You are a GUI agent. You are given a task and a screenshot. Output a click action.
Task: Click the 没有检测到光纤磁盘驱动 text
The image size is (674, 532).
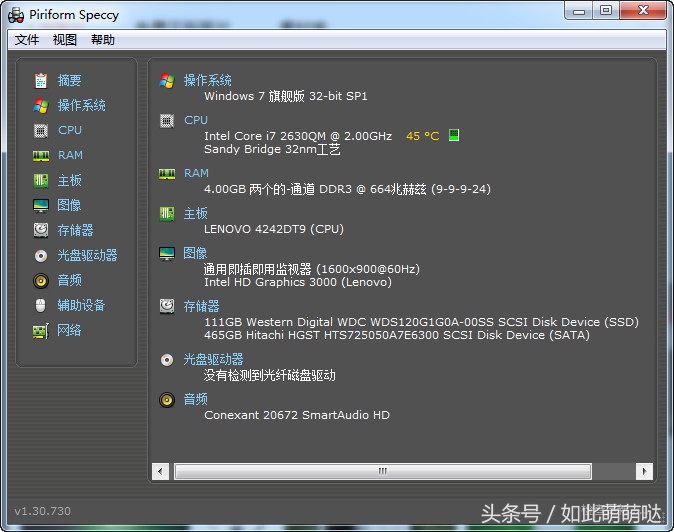click(x=270, y=376)
